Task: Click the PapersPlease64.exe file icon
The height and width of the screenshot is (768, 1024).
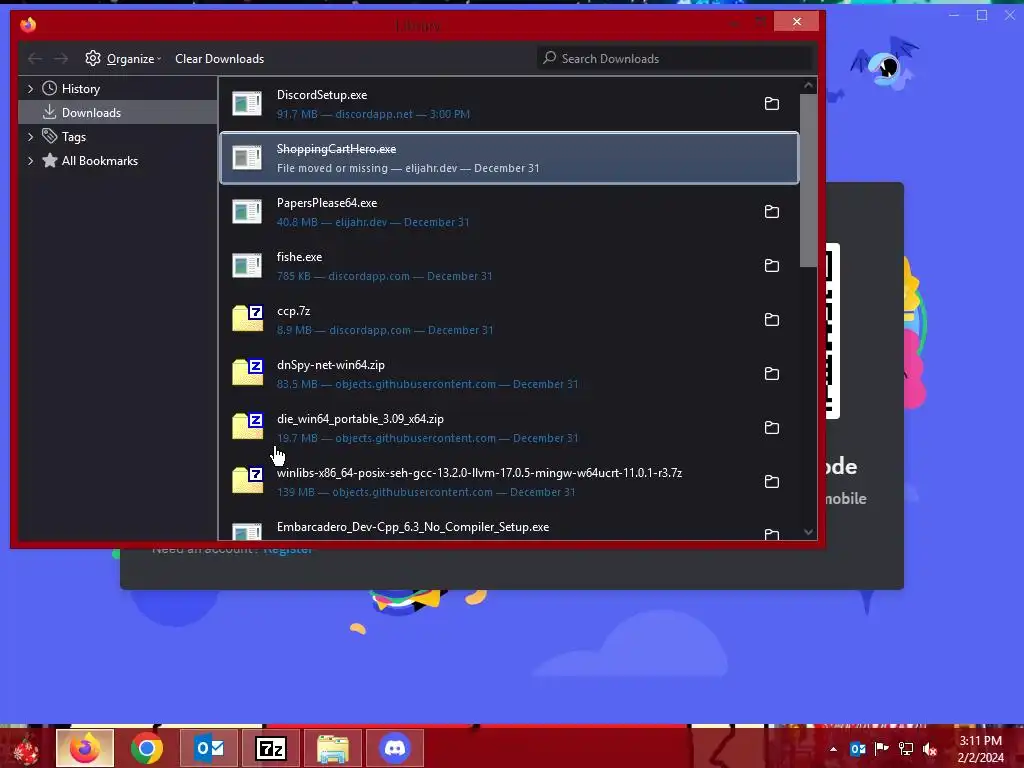Action: [x=248, y=212]
